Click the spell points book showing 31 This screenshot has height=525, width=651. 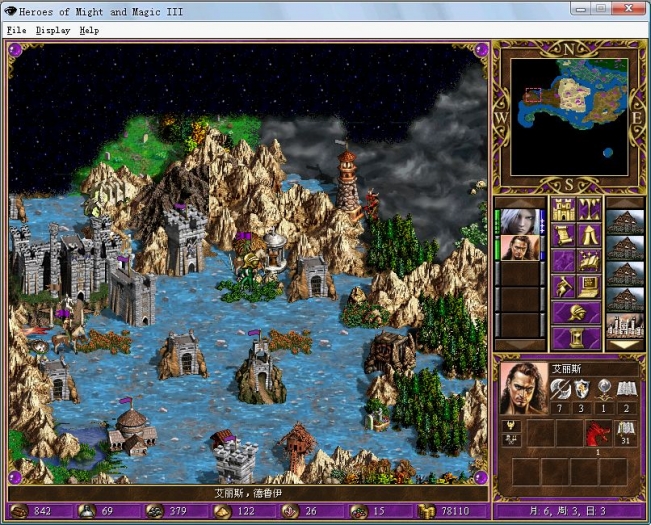tap(626, 433)
